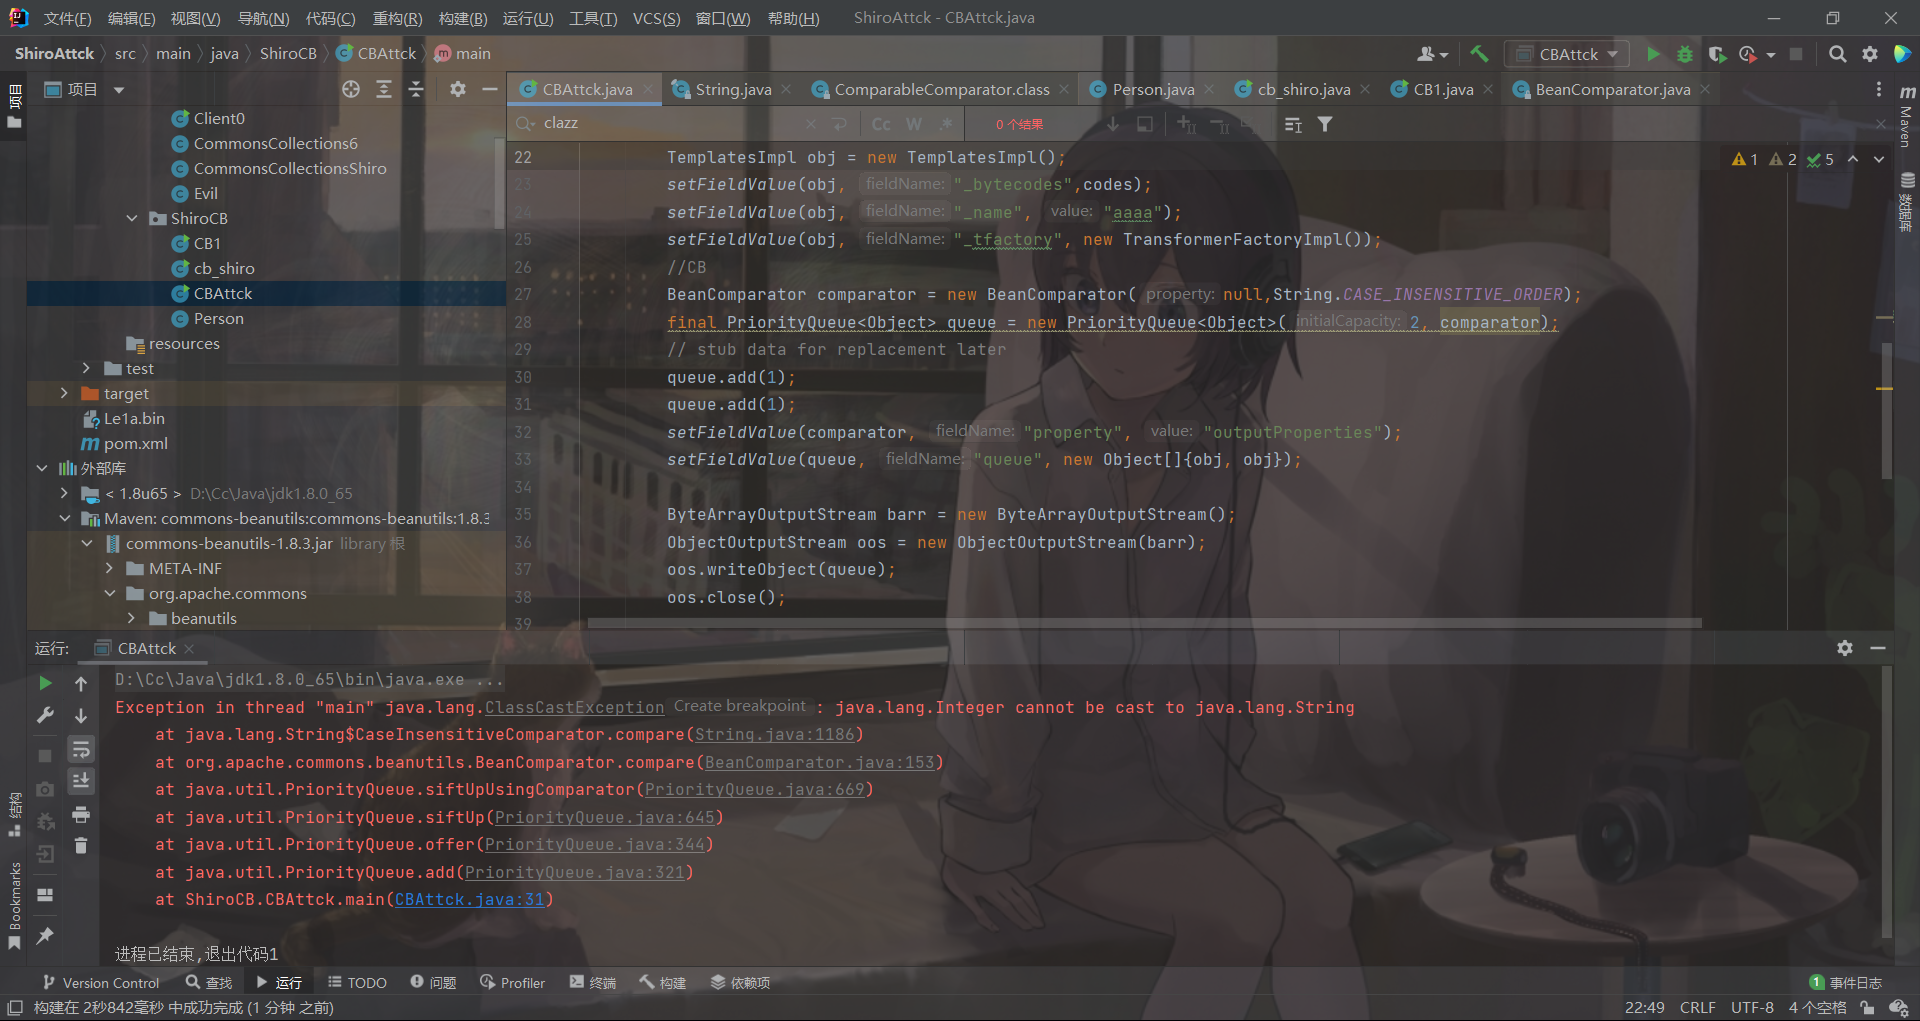
Task: Run CBAttck with coverage shield icon
Action: coord(1718,54)
